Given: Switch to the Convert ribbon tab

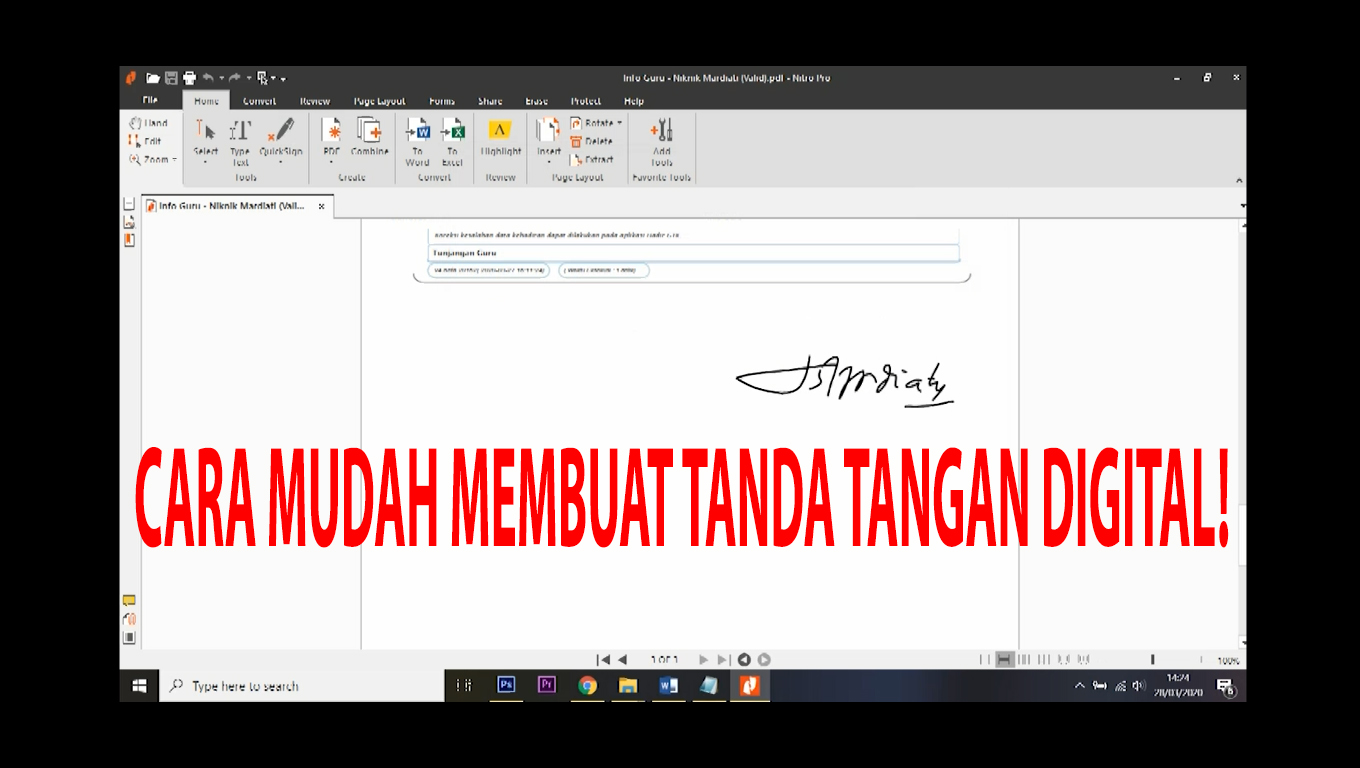Looking at the screenshot, I should coord(260,101).
